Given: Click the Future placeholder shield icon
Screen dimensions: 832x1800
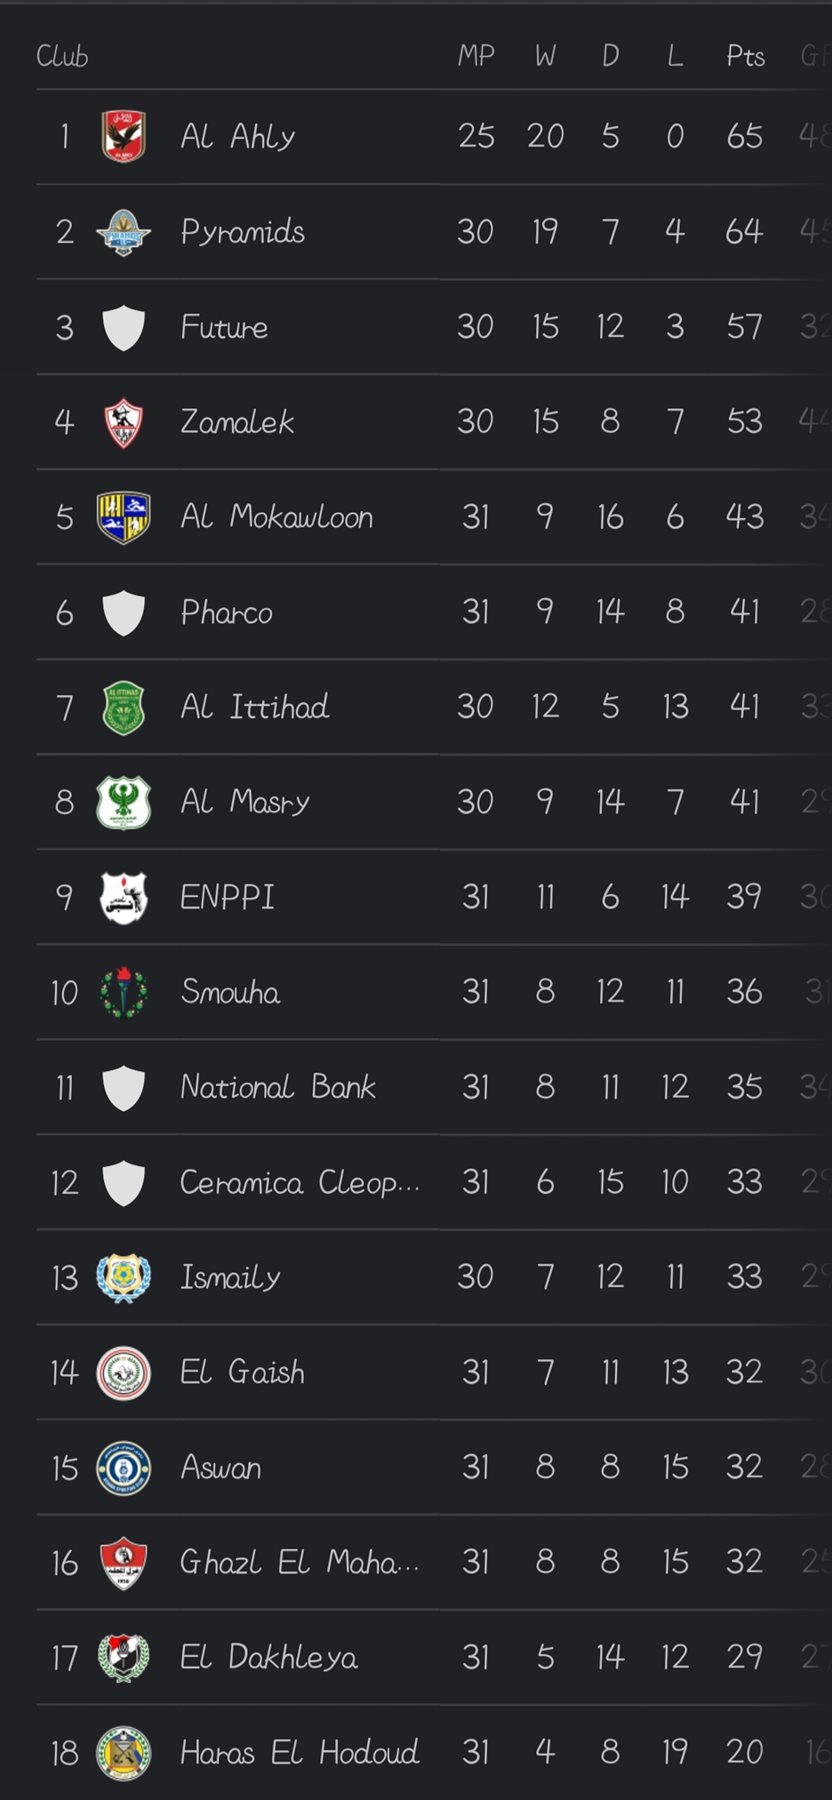Looking at the screenshot, I should coord(124,327).
